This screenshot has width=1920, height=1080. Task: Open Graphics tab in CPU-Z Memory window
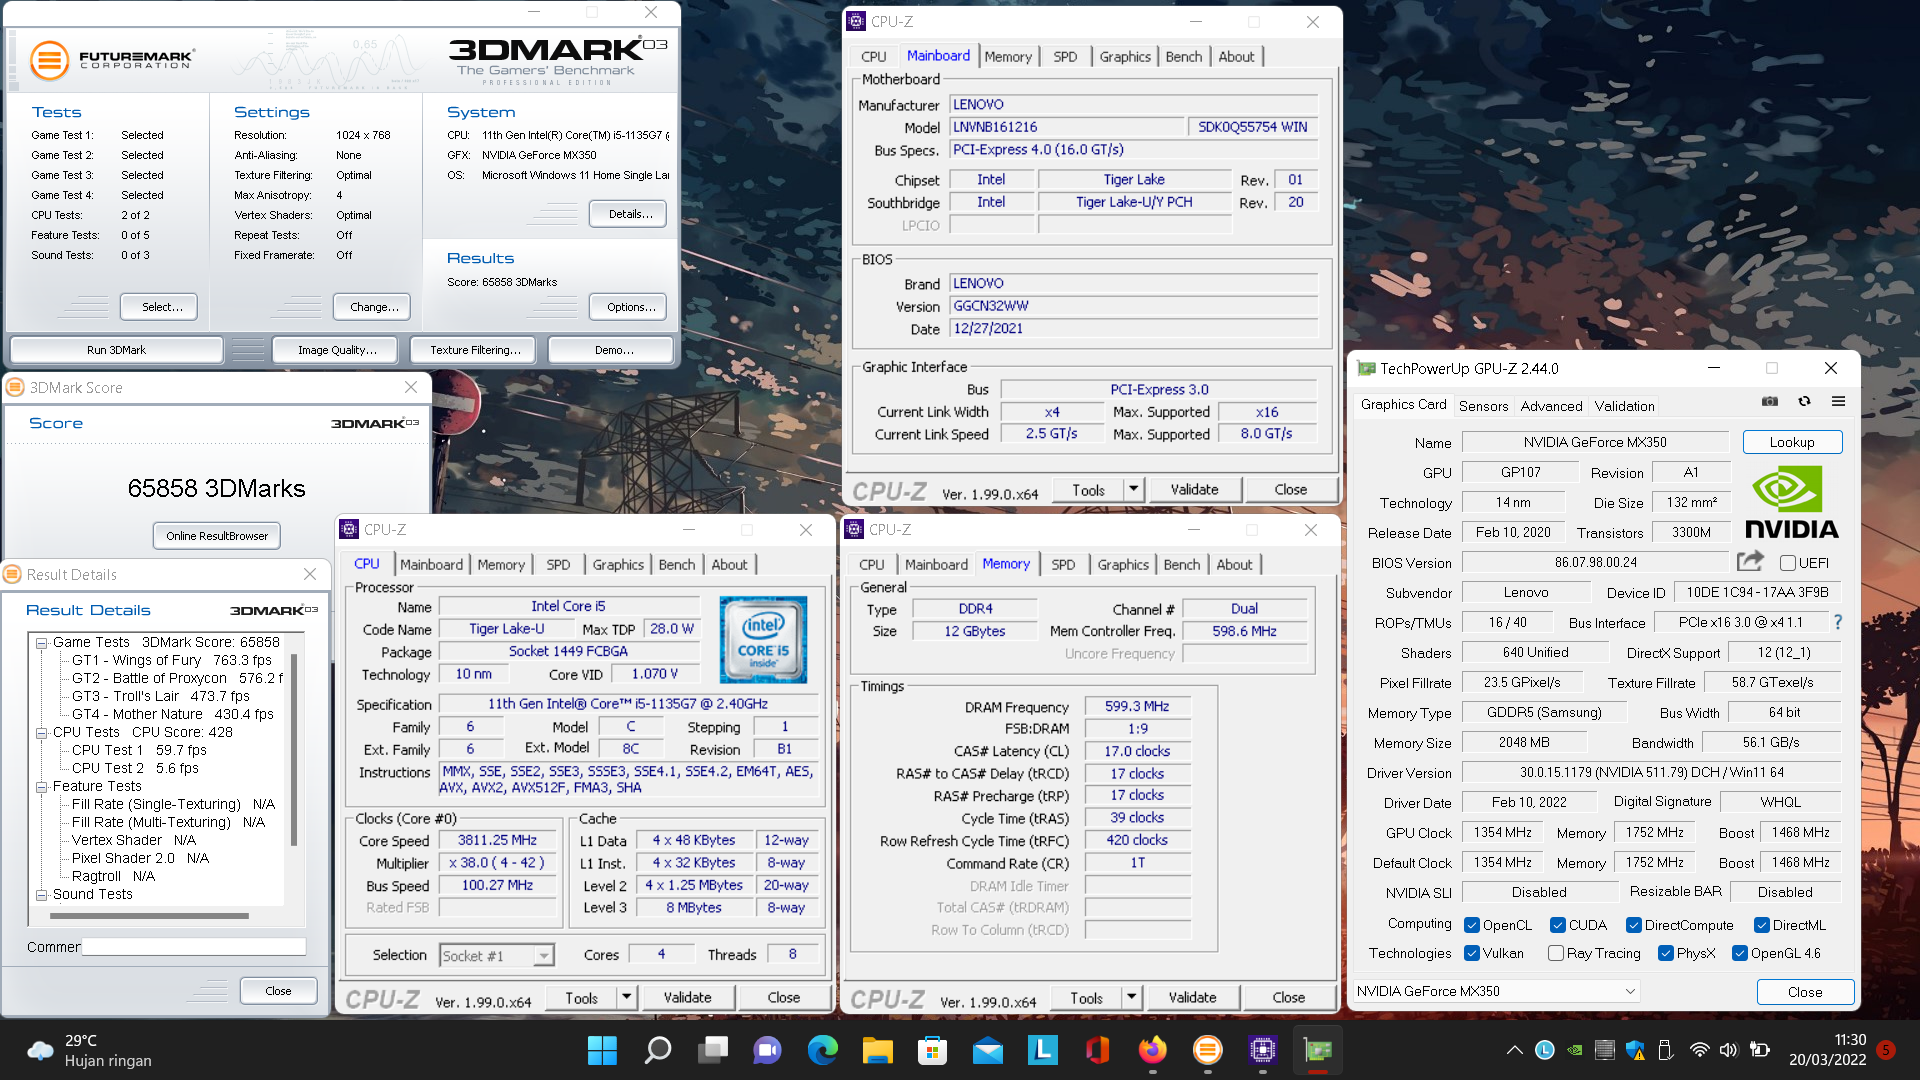tap(1123, 565)
